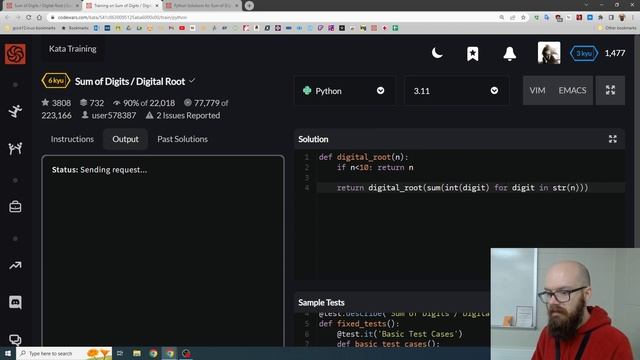
Task: Click the Status: Sending request text
Action: (99, 170)
